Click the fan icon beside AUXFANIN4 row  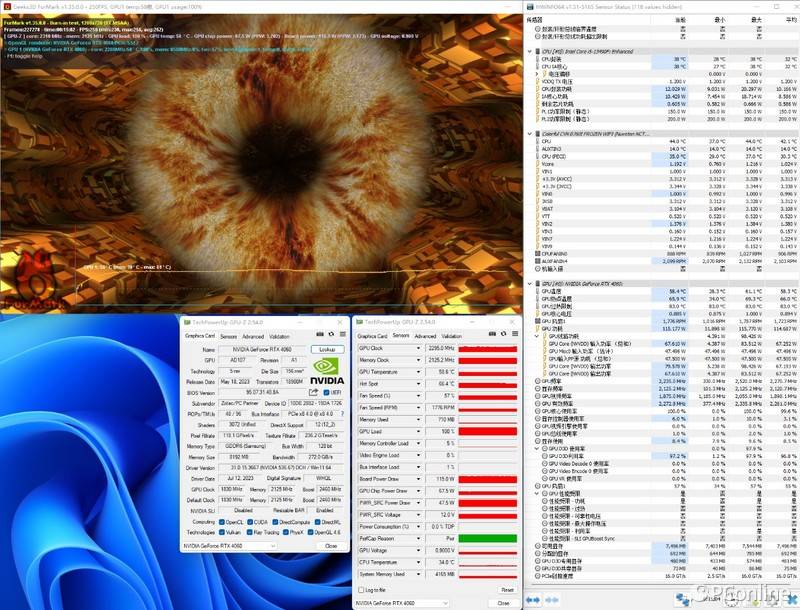(538, 261)
